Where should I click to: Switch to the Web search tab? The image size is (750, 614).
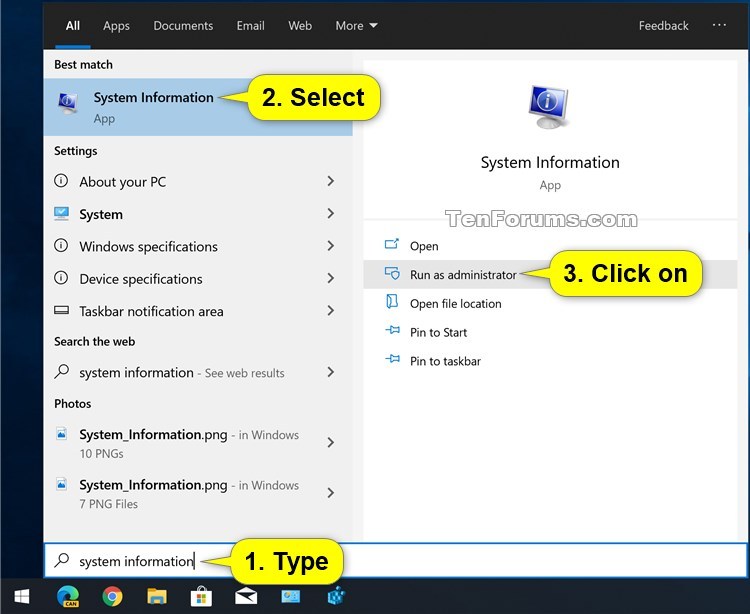(300, 25)
